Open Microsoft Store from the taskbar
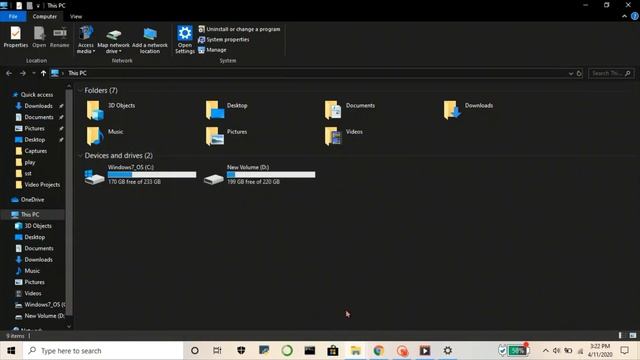The height and width of the screenshot is (360, 640). 333,351
